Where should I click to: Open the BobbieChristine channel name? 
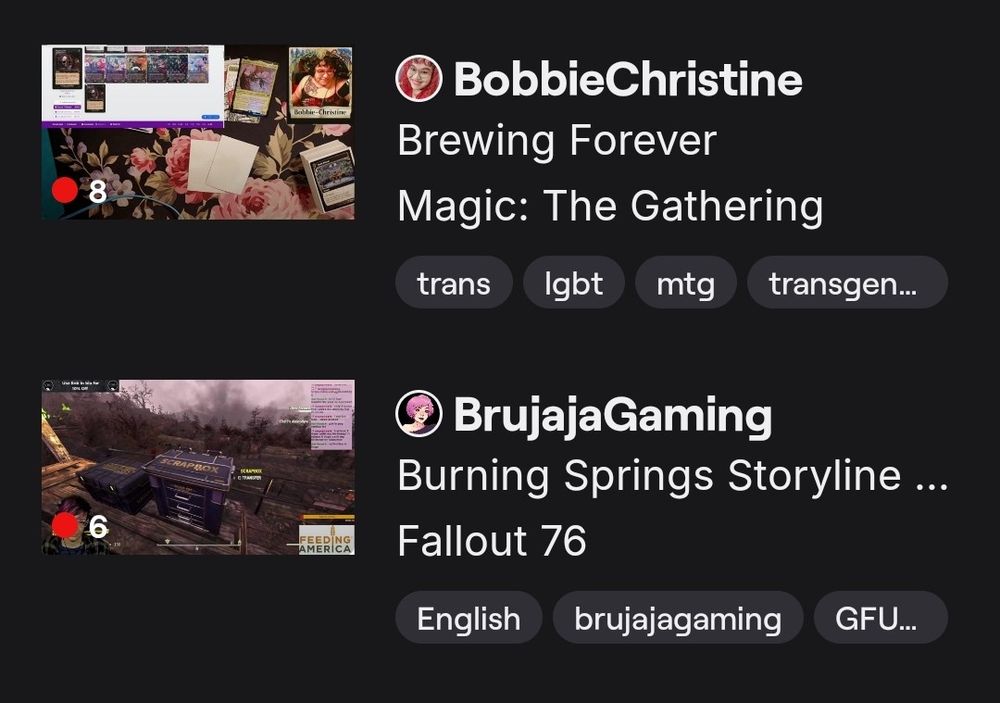coord(628,79)
